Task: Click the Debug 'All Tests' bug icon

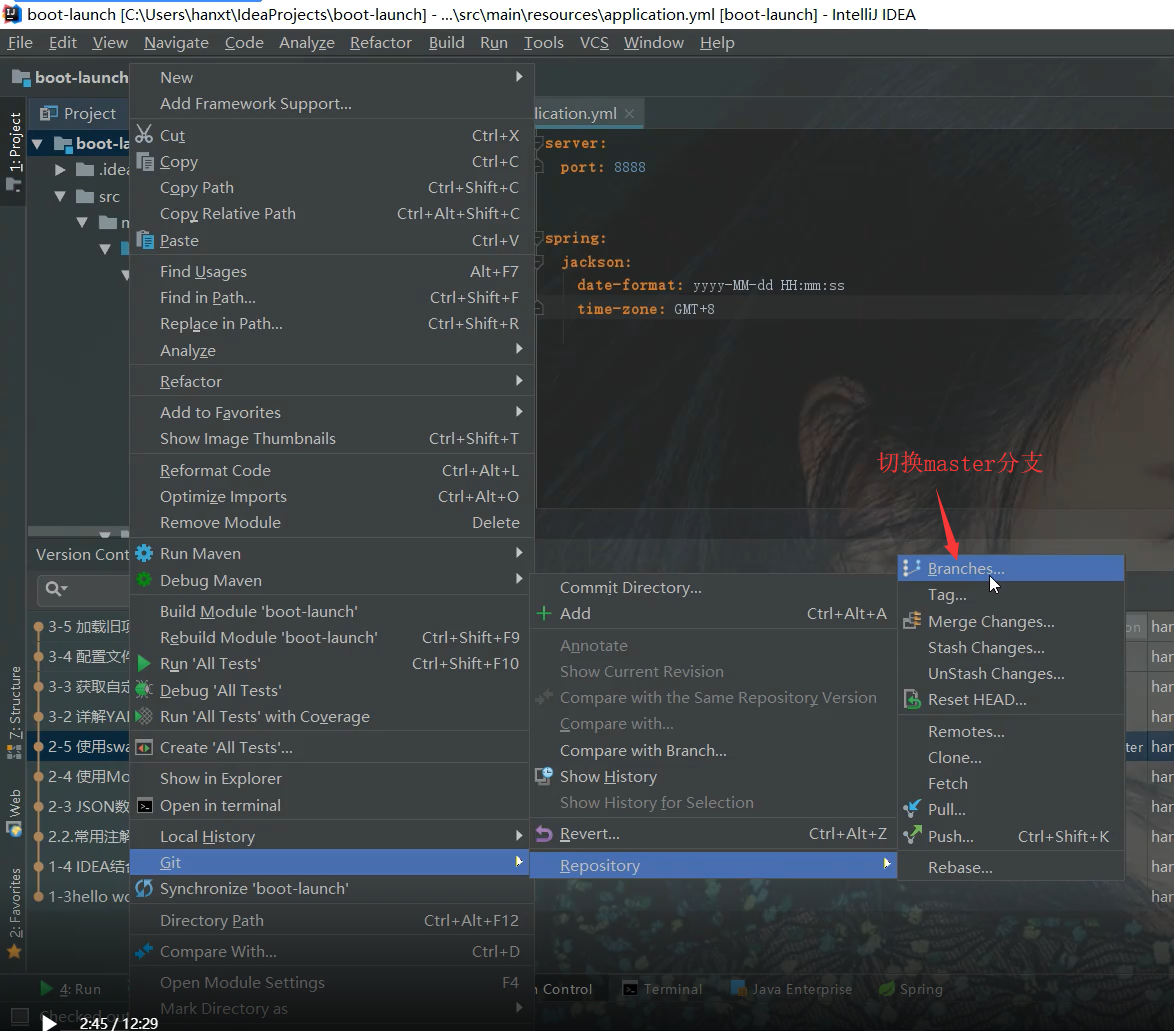Action: (x=144, y=690)
